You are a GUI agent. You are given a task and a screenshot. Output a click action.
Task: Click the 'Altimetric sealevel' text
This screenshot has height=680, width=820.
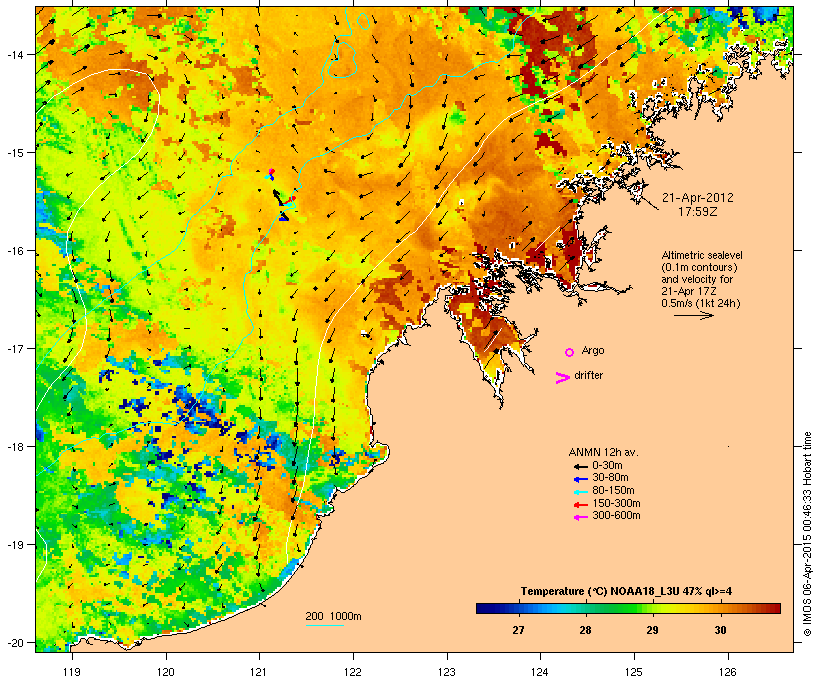tap(702, 255)
